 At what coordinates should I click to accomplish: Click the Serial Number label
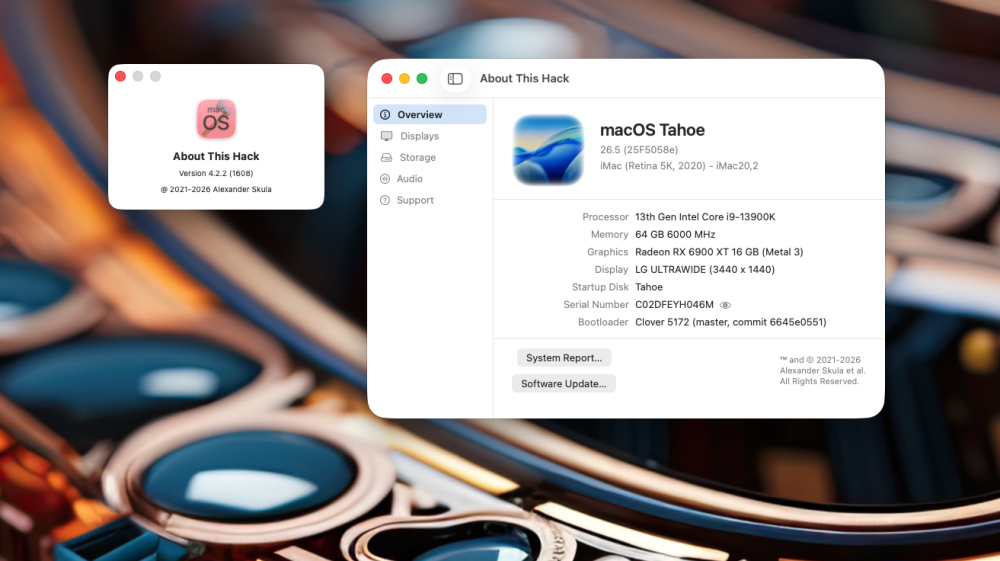pos(596,305)
